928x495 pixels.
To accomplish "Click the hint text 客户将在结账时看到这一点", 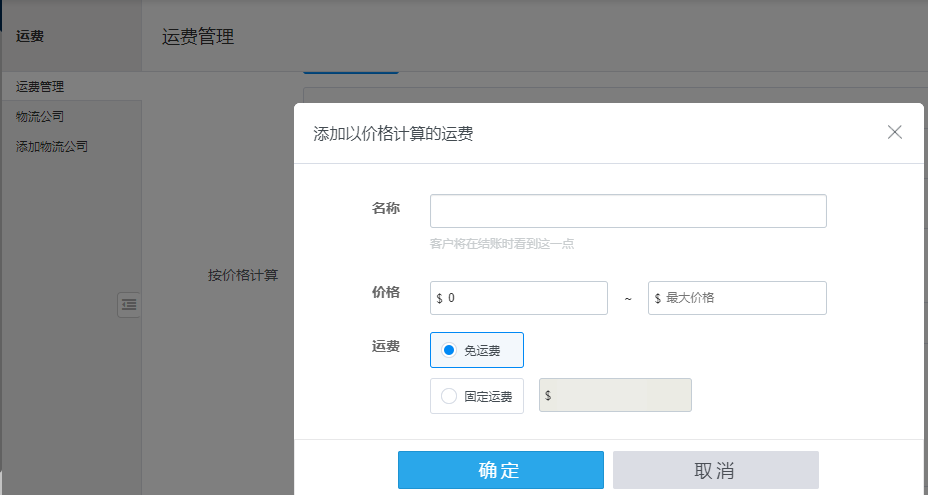I will [x=501, y=243].
